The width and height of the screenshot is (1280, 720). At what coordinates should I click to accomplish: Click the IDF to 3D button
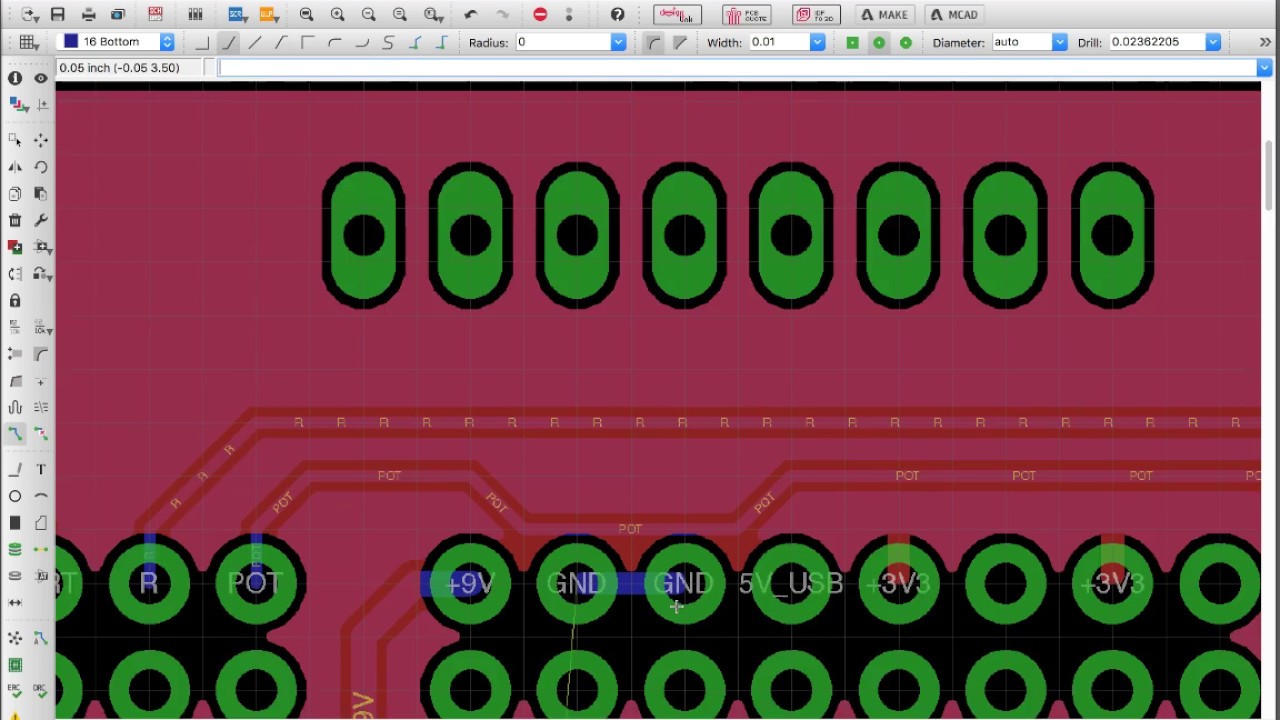[816, 15]
